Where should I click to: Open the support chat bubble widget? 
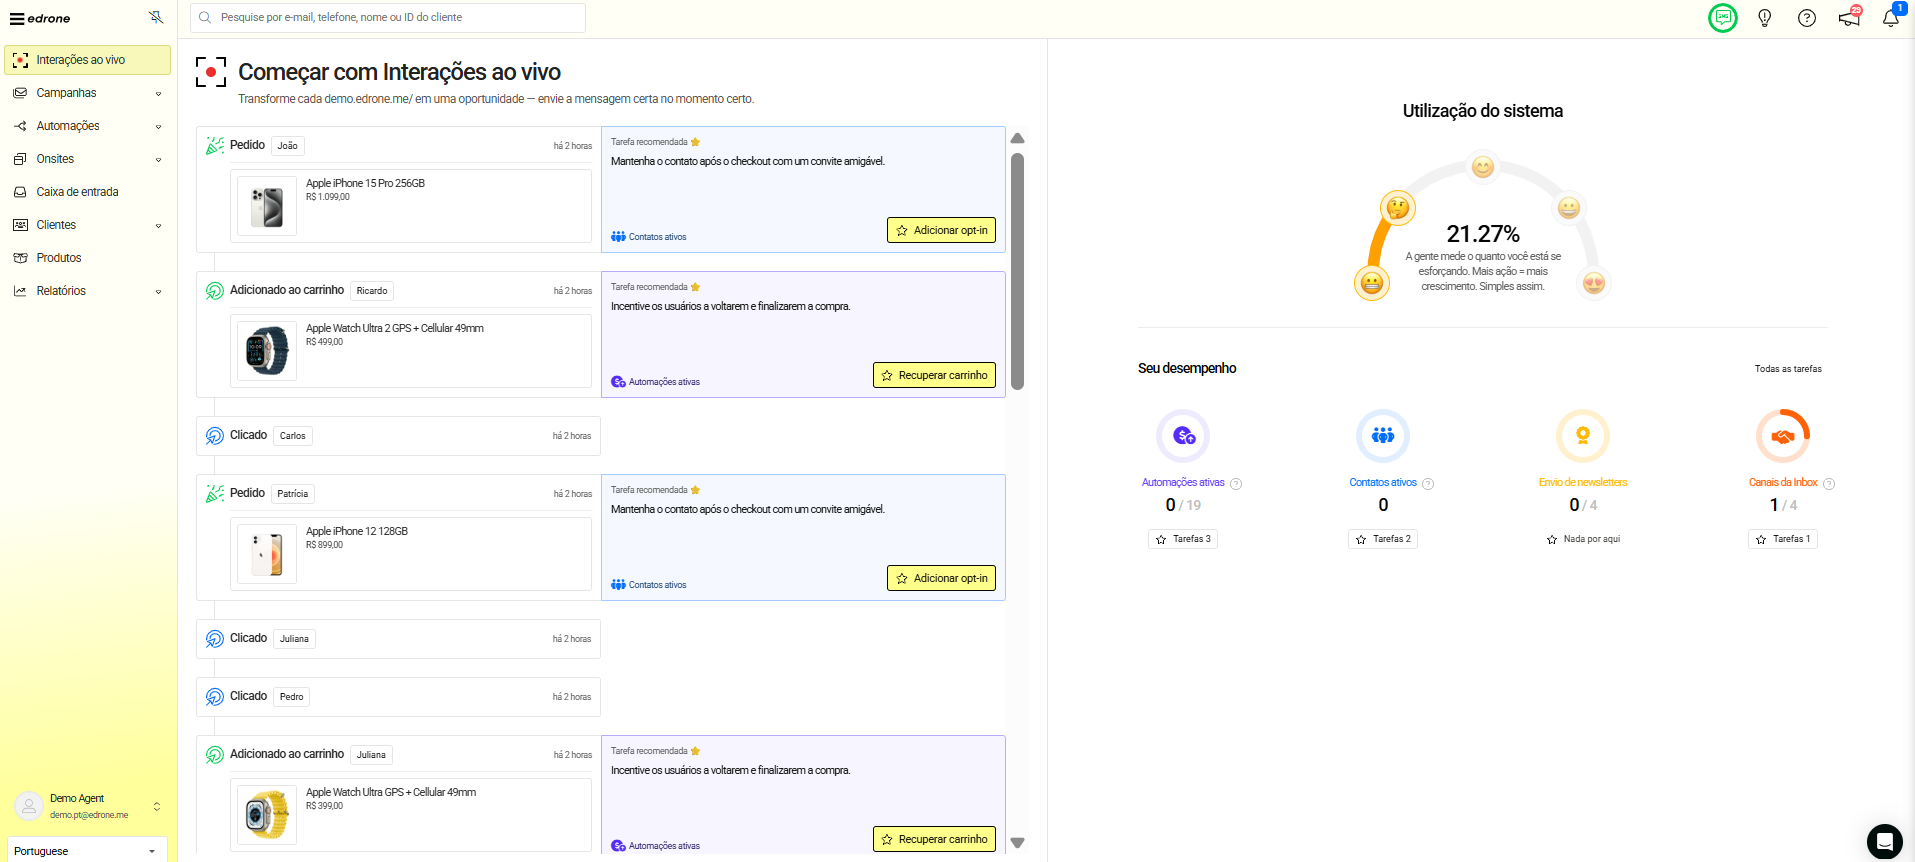pos(1885,841)
